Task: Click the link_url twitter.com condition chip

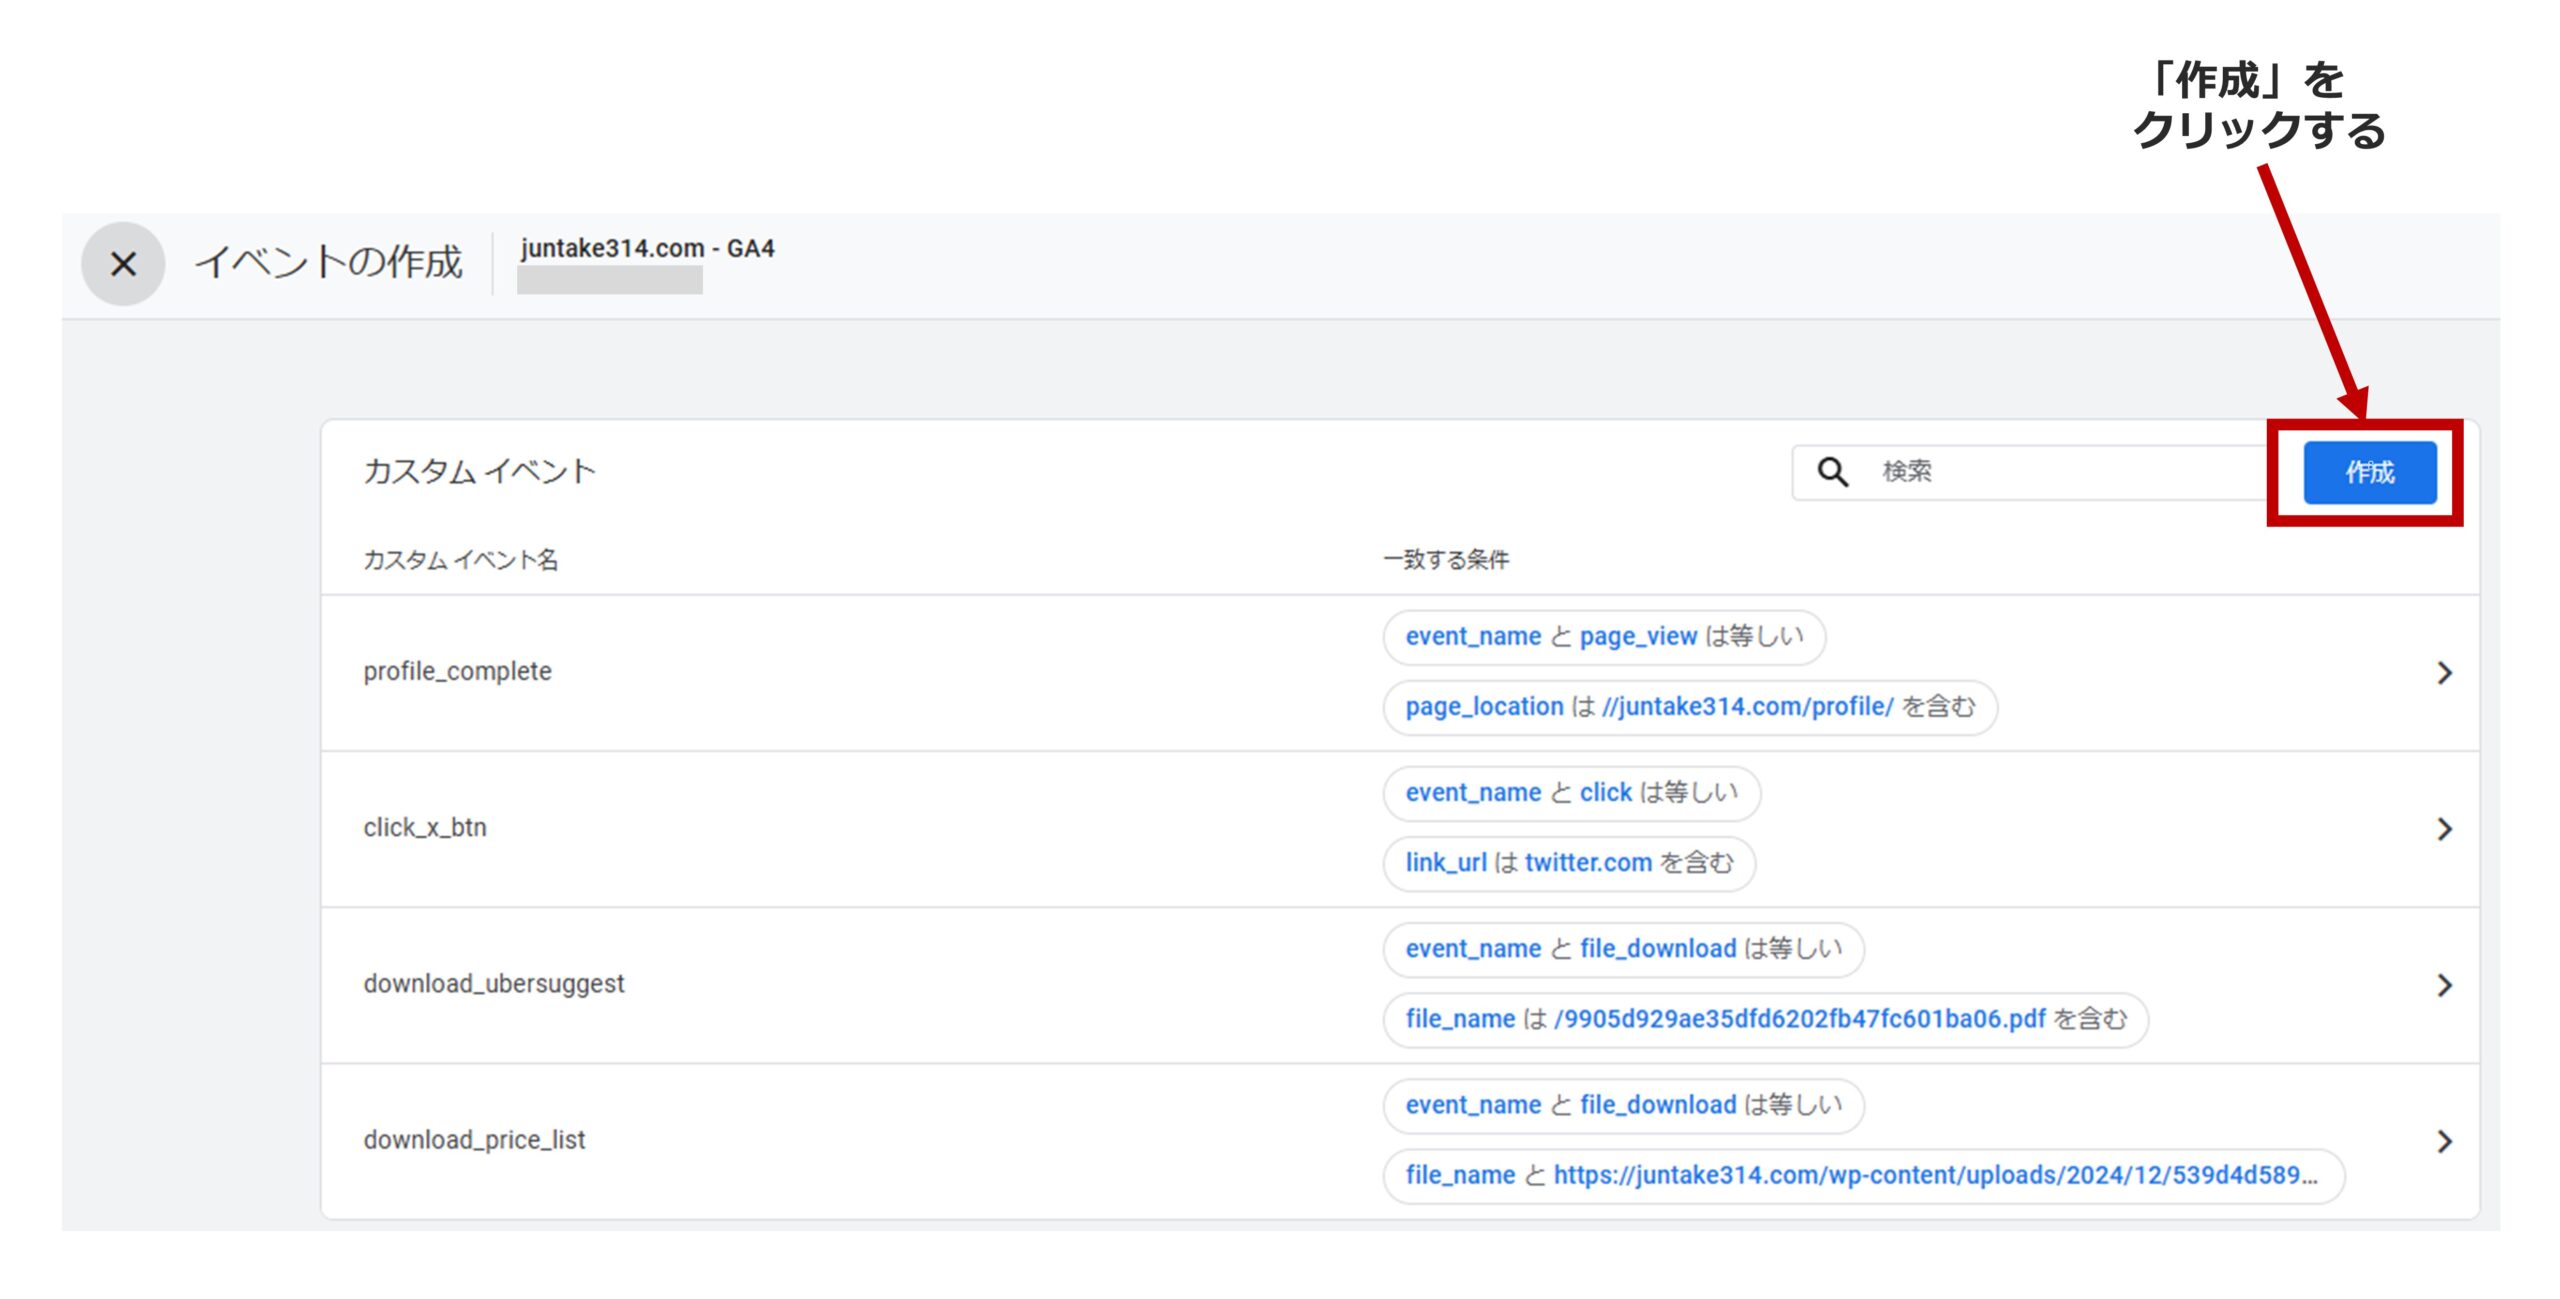Action: coord(1568,863)
